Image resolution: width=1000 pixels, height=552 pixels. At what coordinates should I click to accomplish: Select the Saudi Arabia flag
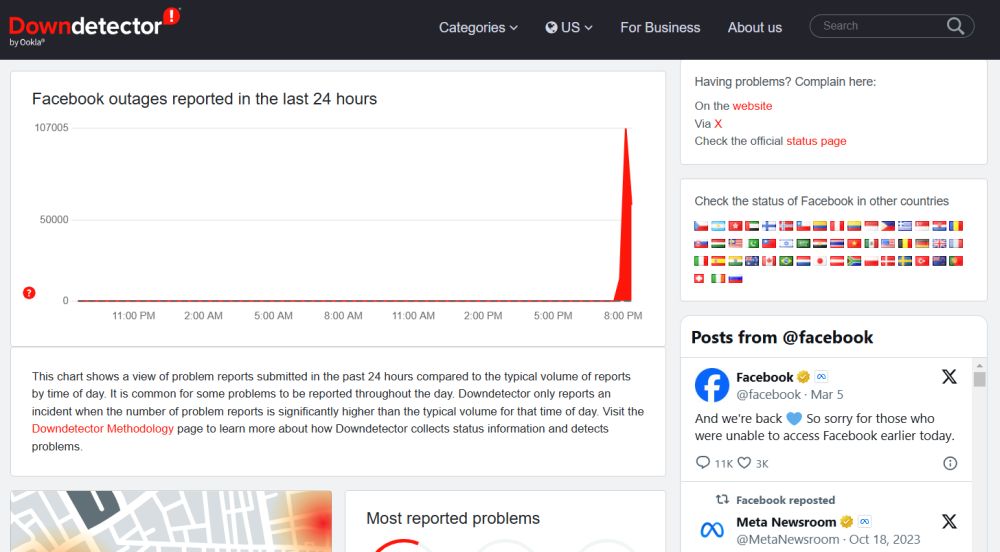803,243
